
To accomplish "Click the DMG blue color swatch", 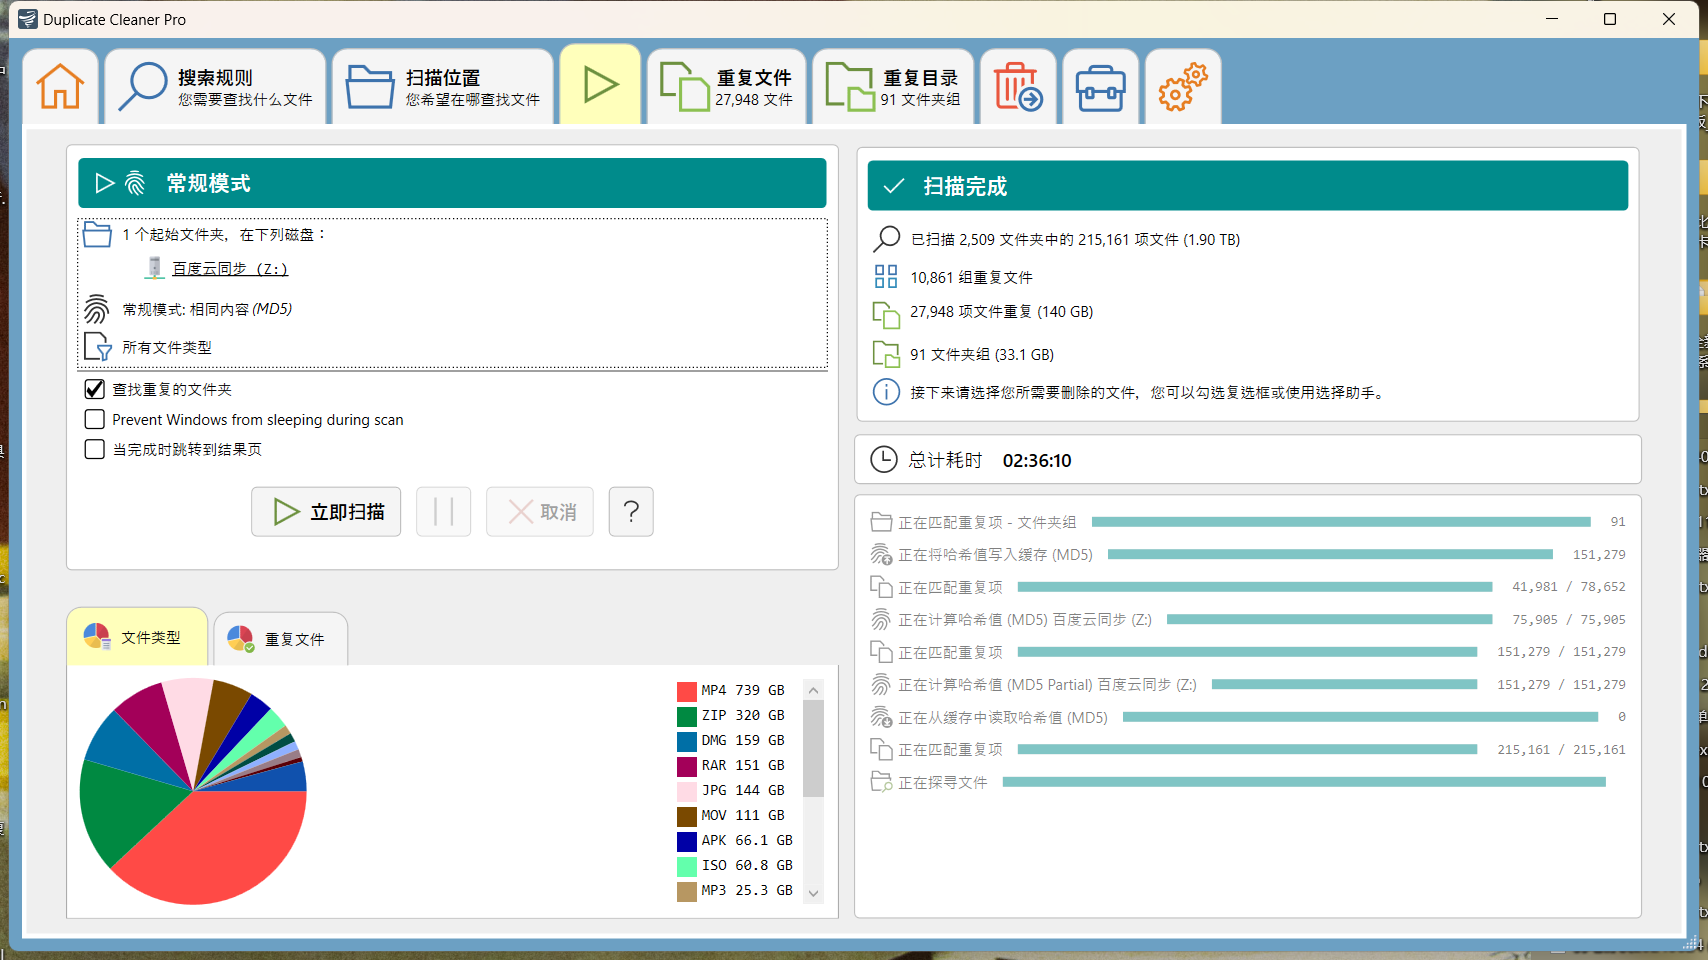I will 687,741.
